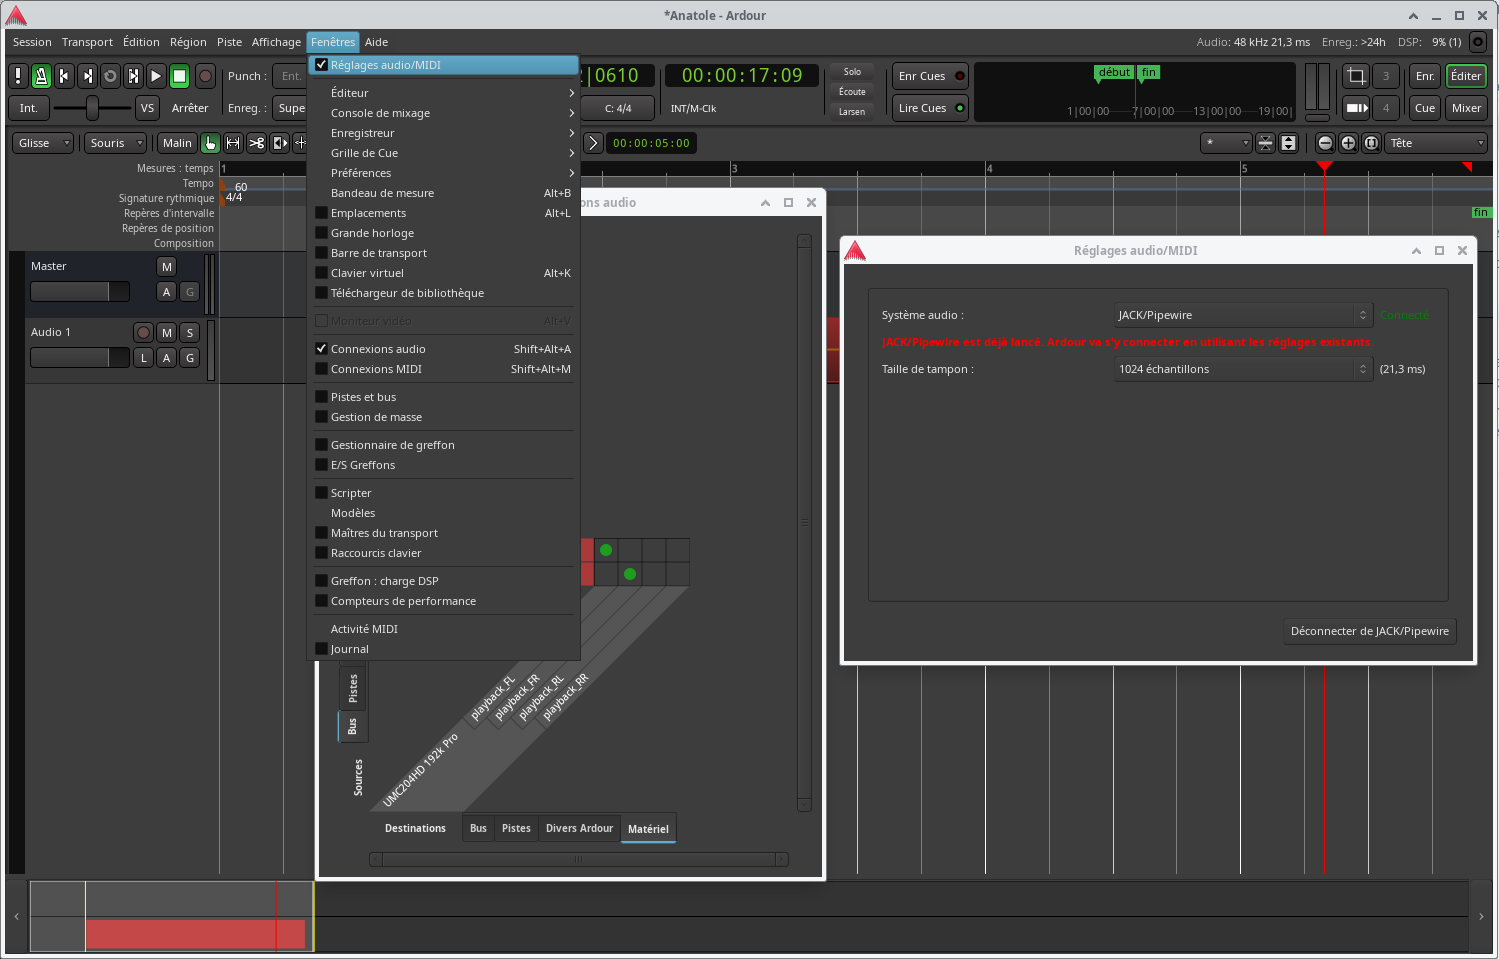Screen dimensions: 1499x959
Task: Click the follow-playhead icon beside button 4
Action: point(1356,108)
